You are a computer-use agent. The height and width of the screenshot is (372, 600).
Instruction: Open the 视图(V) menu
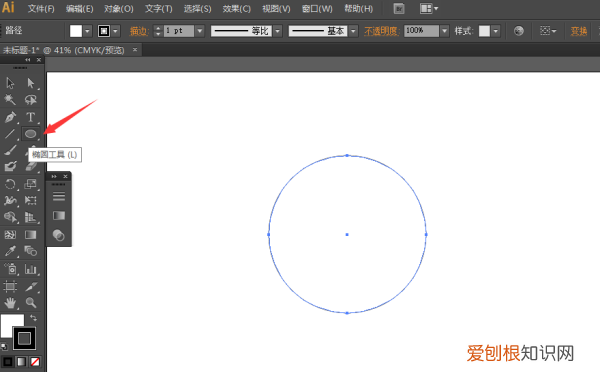click(x=276, y=8)
